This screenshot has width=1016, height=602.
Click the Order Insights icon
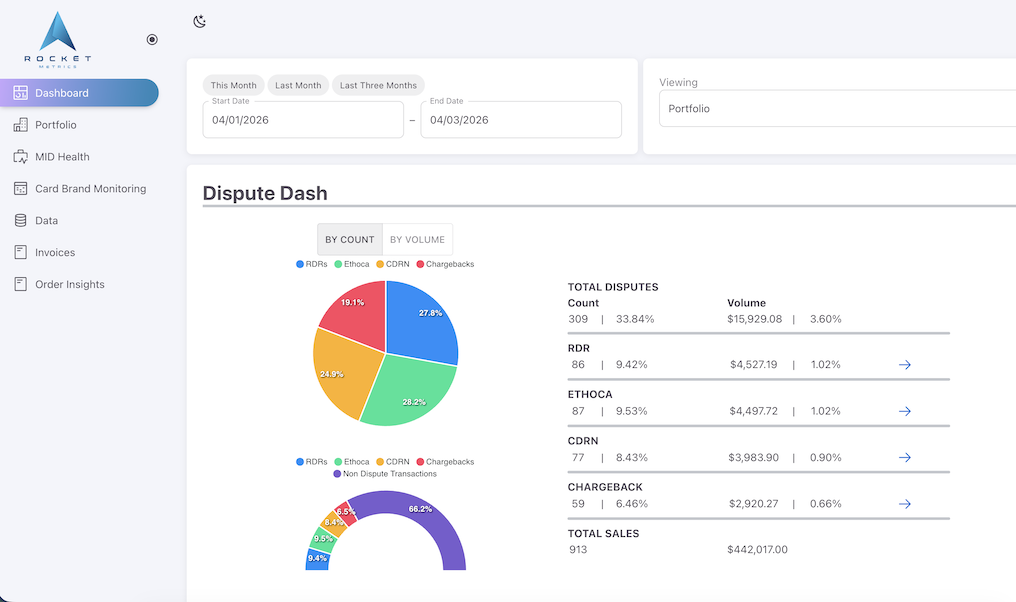click(20, 285)
